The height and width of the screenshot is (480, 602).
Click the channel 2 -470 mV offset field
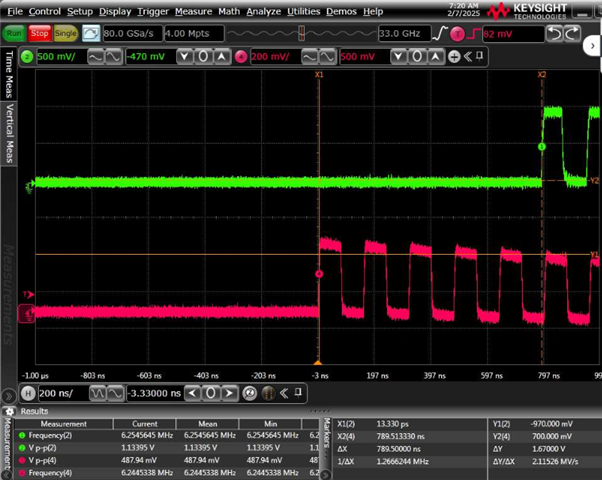pyautogui.click(x=150, y=57)
